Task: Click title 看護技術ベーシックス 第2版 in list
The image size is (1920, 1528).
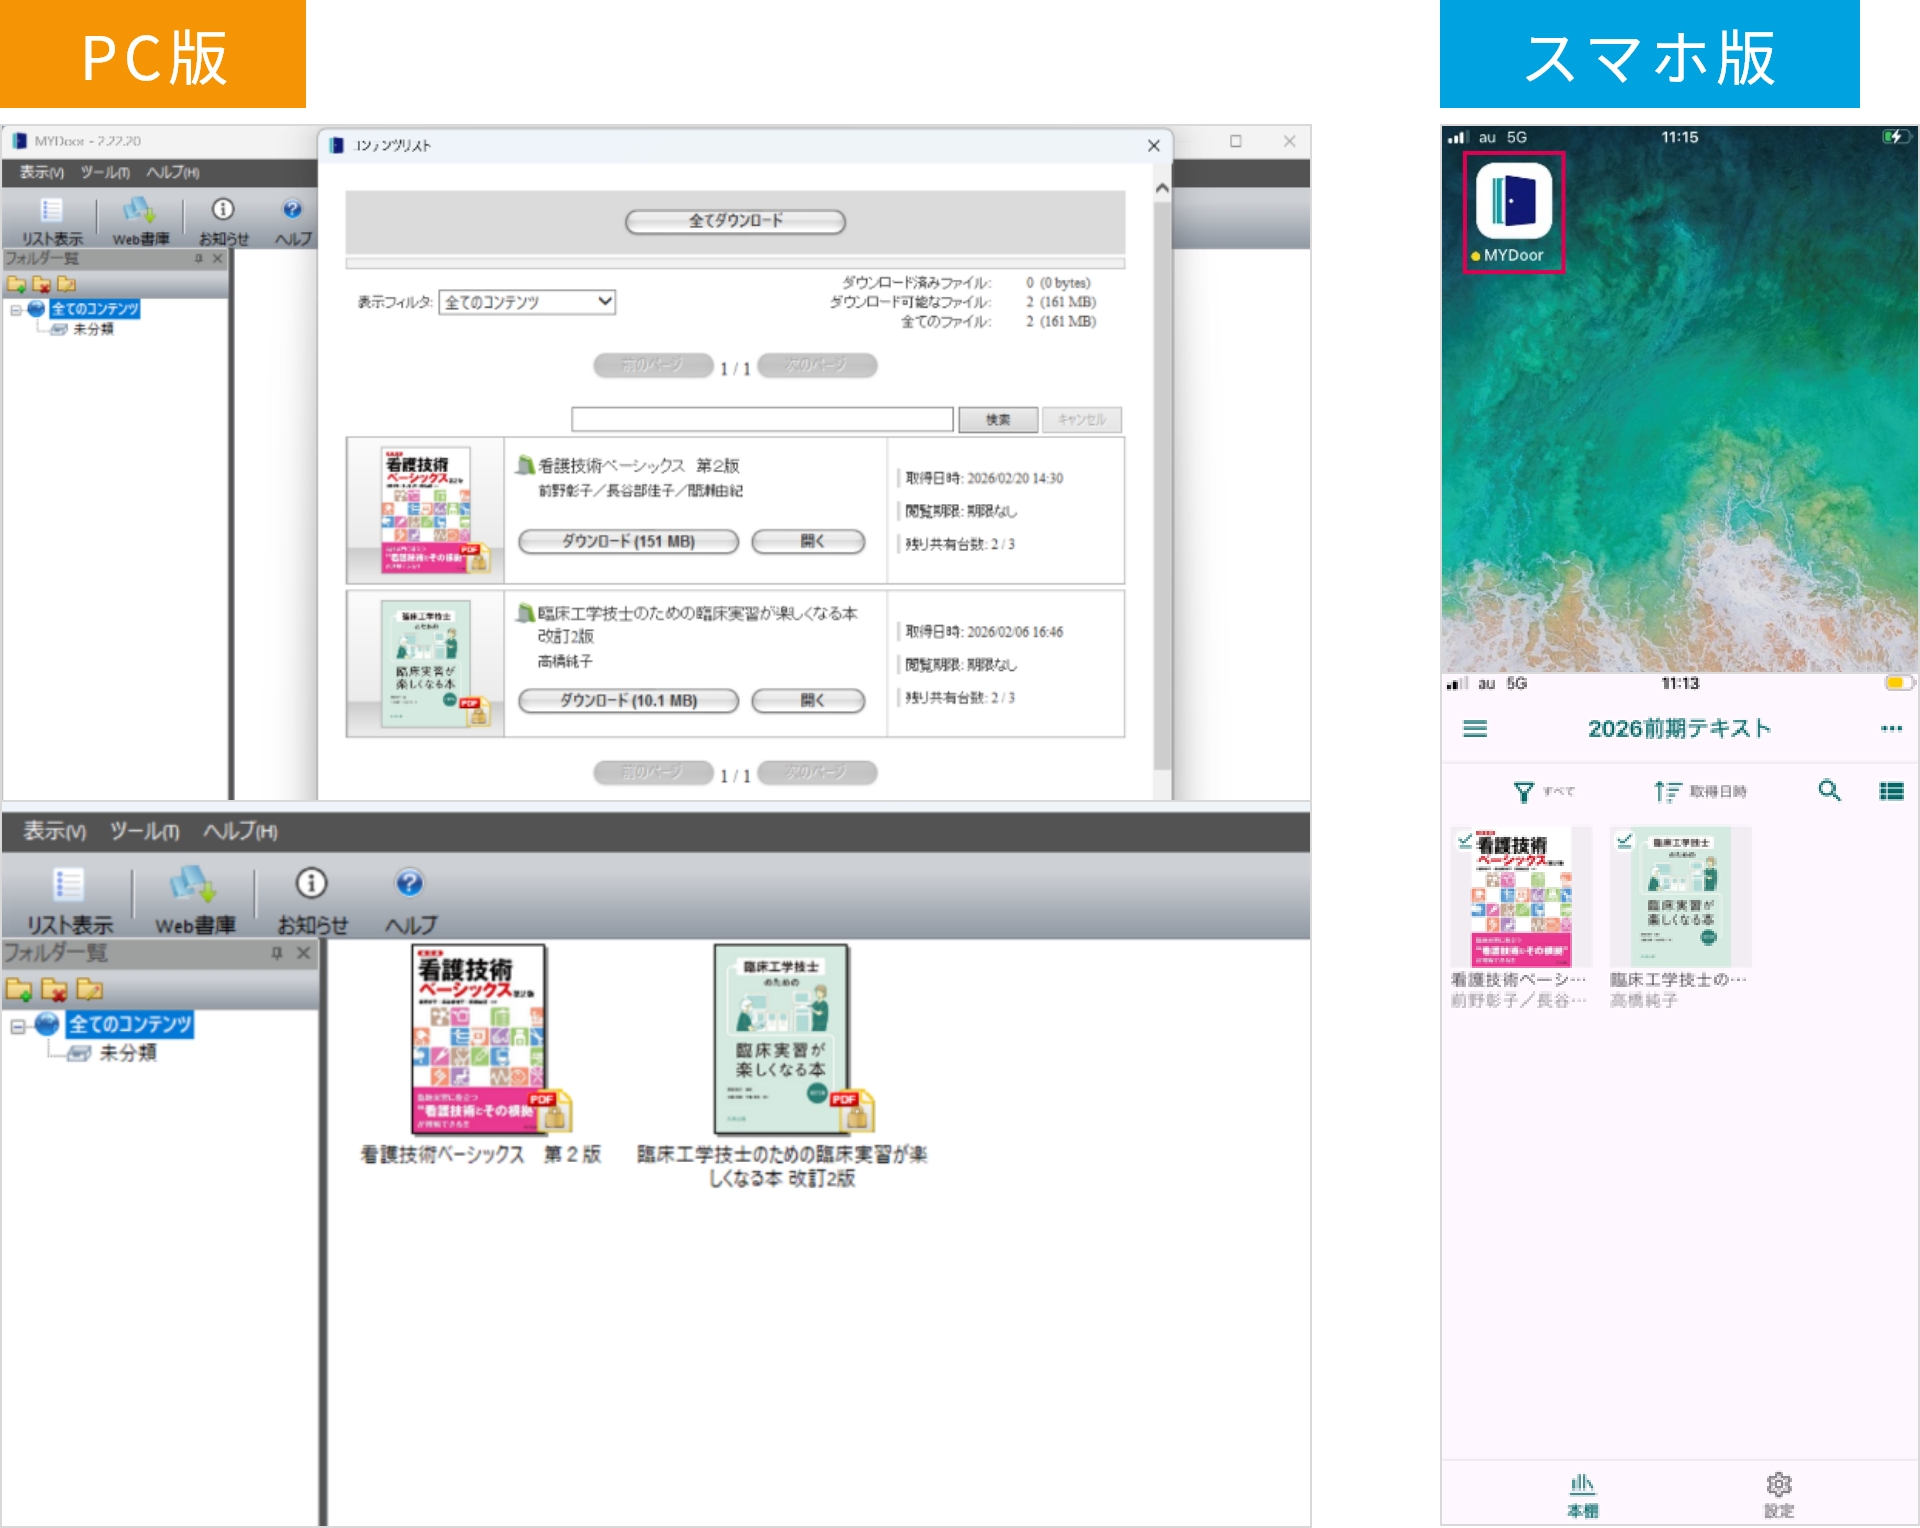Action: 639,466
